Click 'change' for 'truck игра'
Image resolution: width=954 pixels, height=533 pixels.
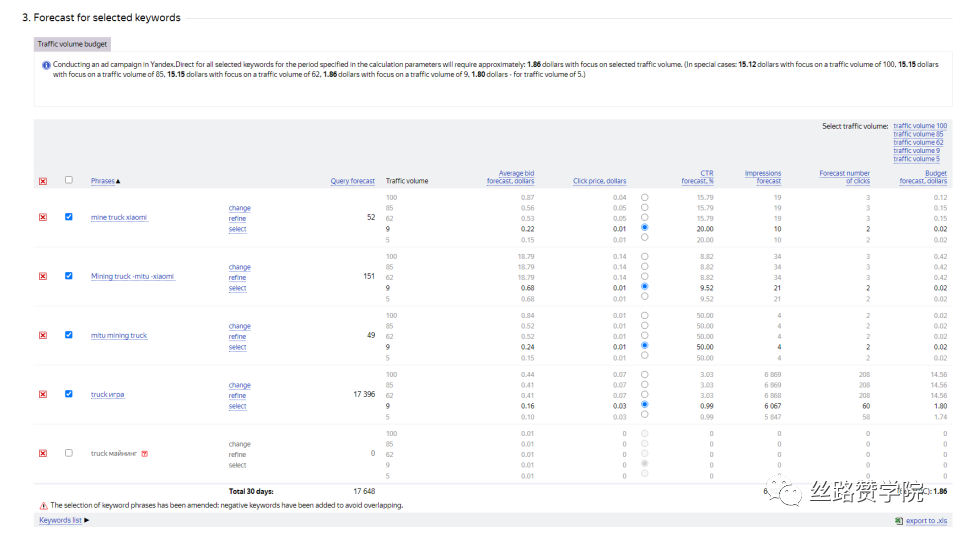pos(240,385)
